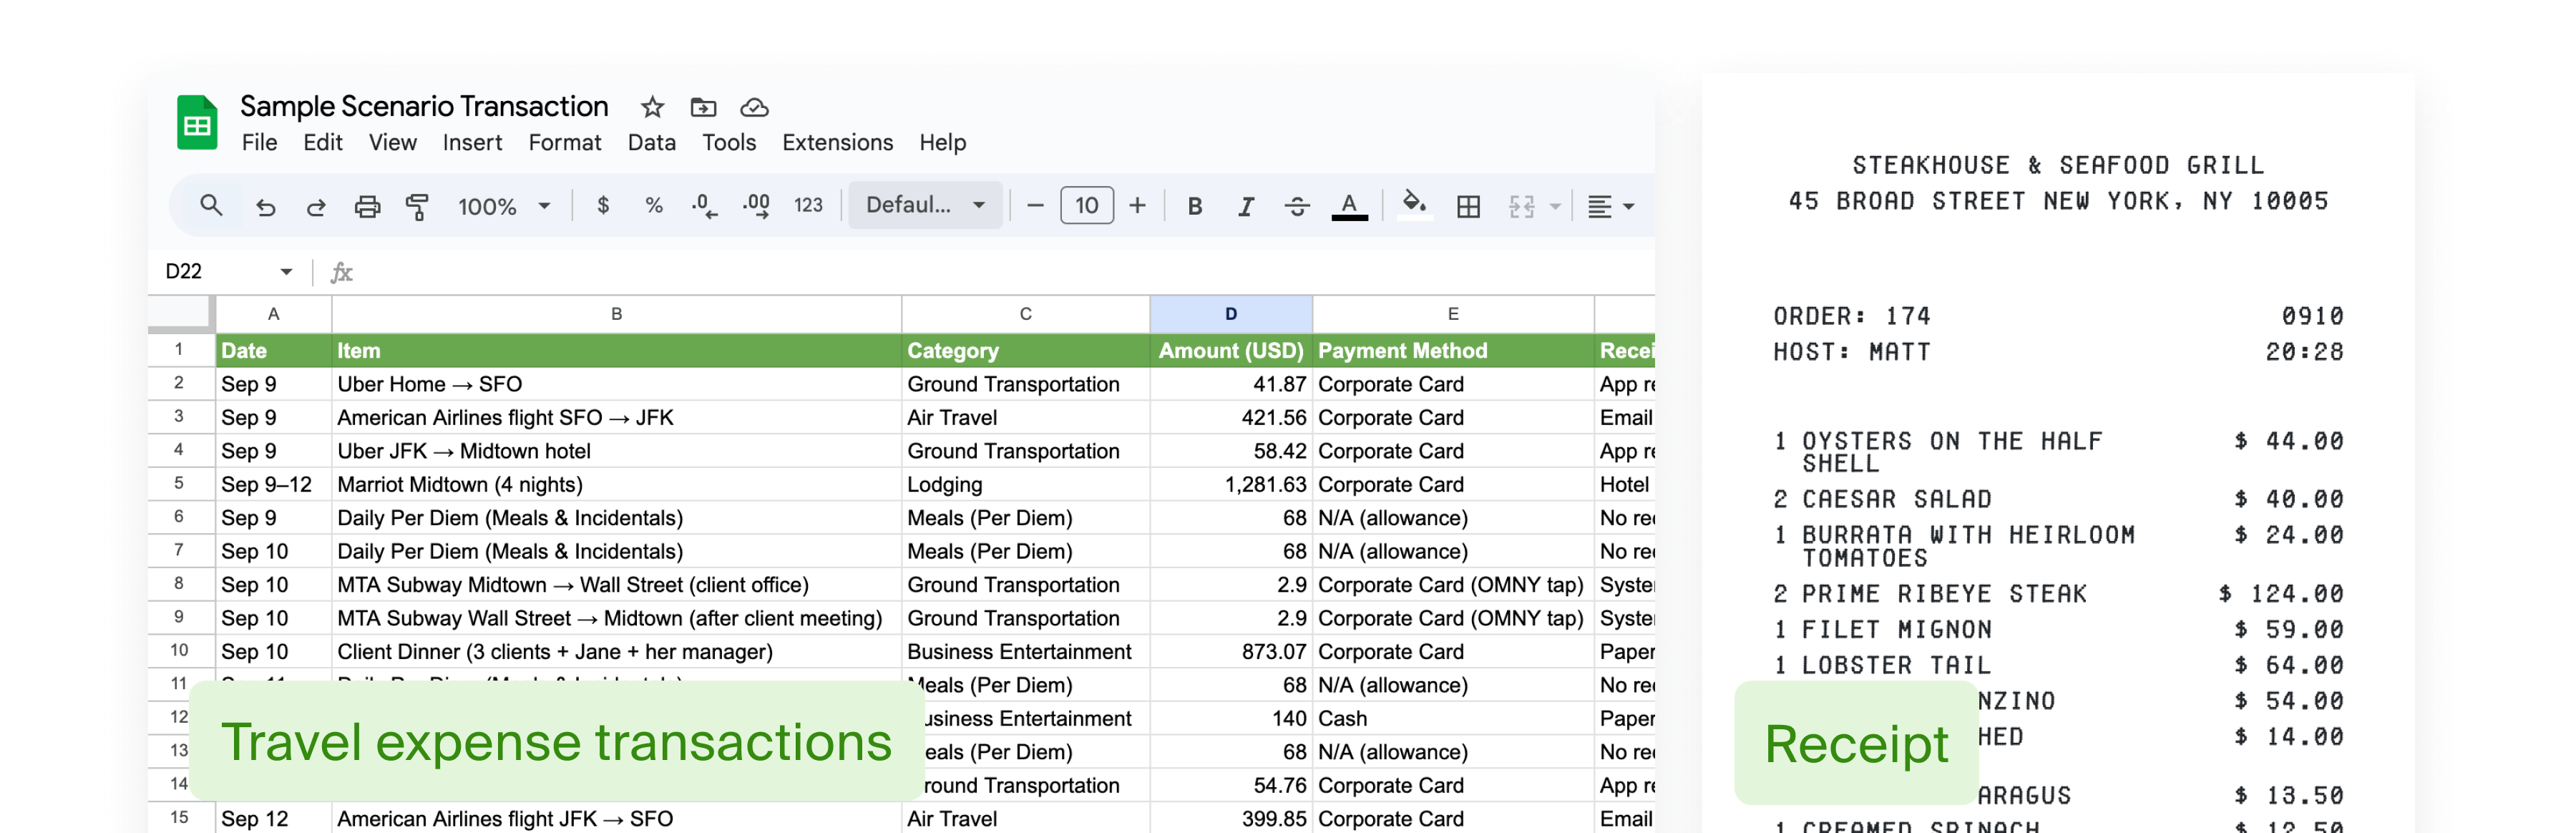This screenshot has width=2576, height=833.
Task: Click the print icon
Action: (367, 207)
